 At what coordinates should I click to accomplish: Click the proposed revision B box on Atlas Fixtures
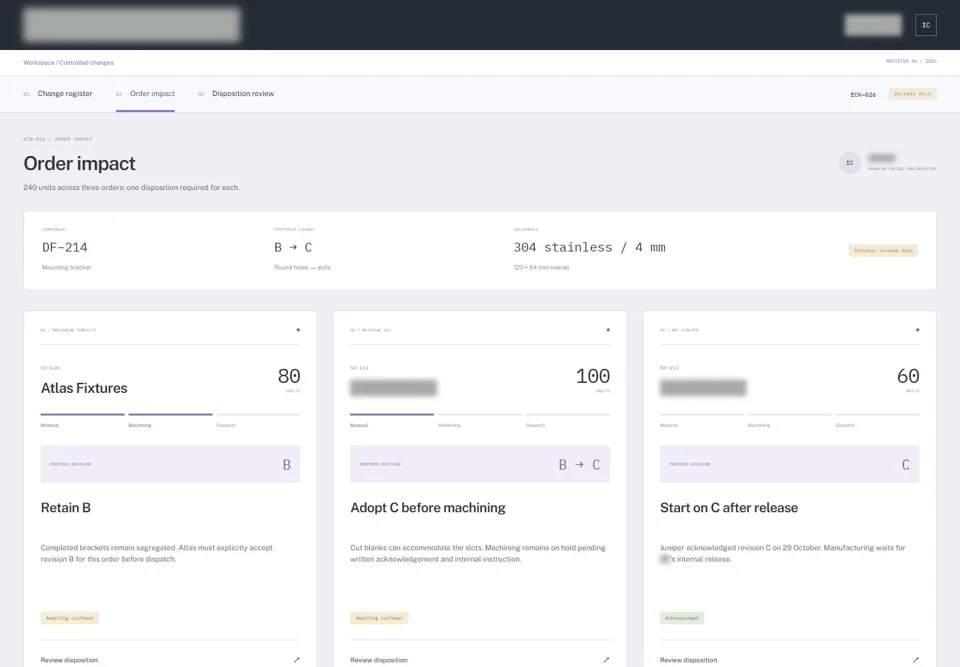click(x=170, y=464)
